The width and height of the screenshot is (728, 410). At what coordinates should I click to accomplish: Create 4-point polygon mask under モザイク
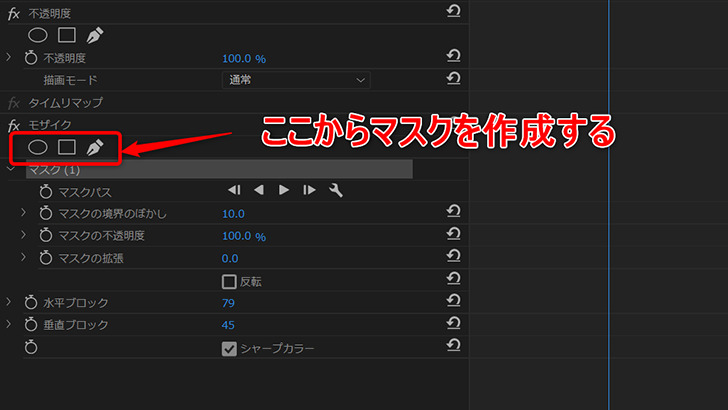tap(67, 147)
